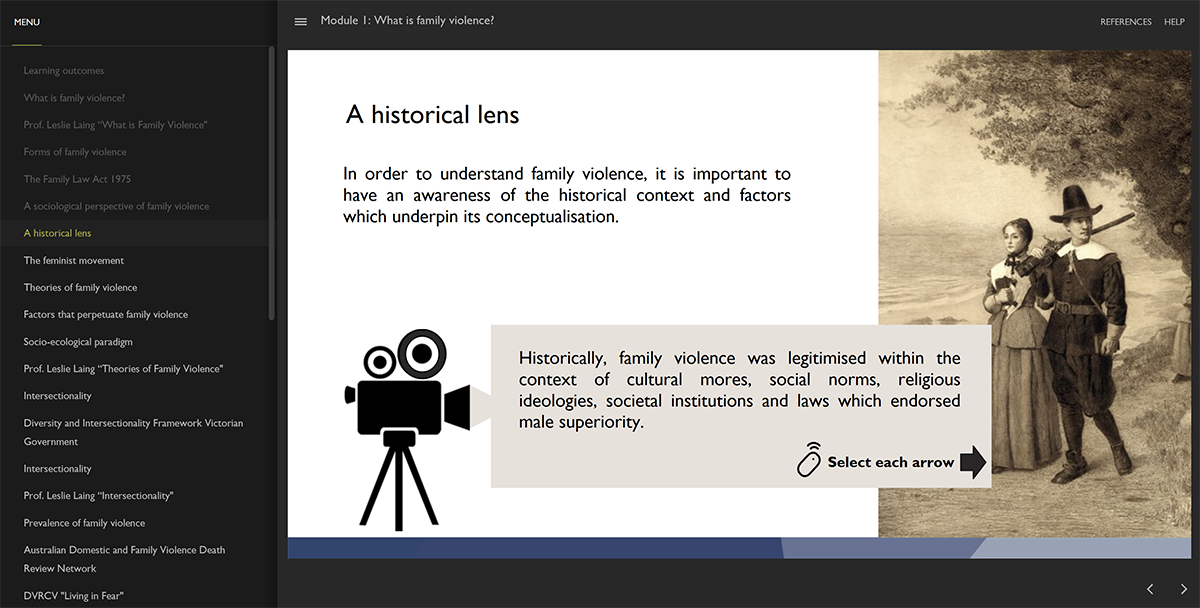The width and height of the screenshot is (1200, 608).
Task: Click the A historical lens slide heading
Action: tap(433, 114)
